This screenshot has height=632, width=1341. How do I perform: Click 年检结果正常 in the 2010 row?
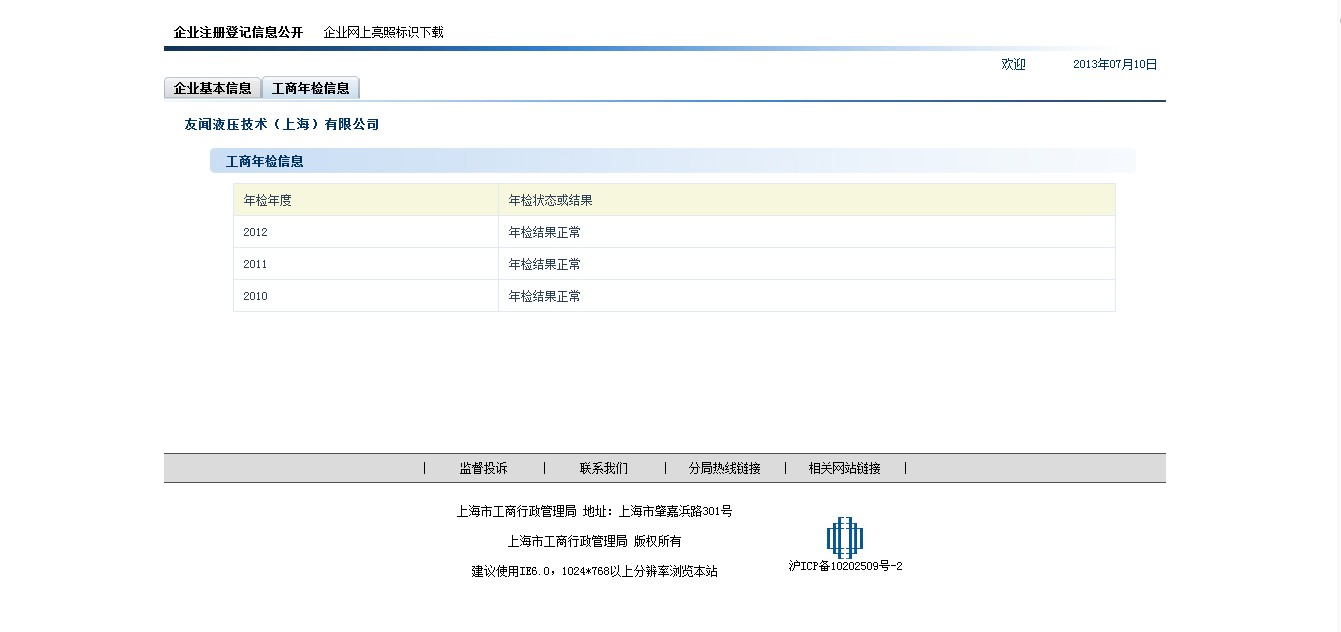tap(545, 296)
